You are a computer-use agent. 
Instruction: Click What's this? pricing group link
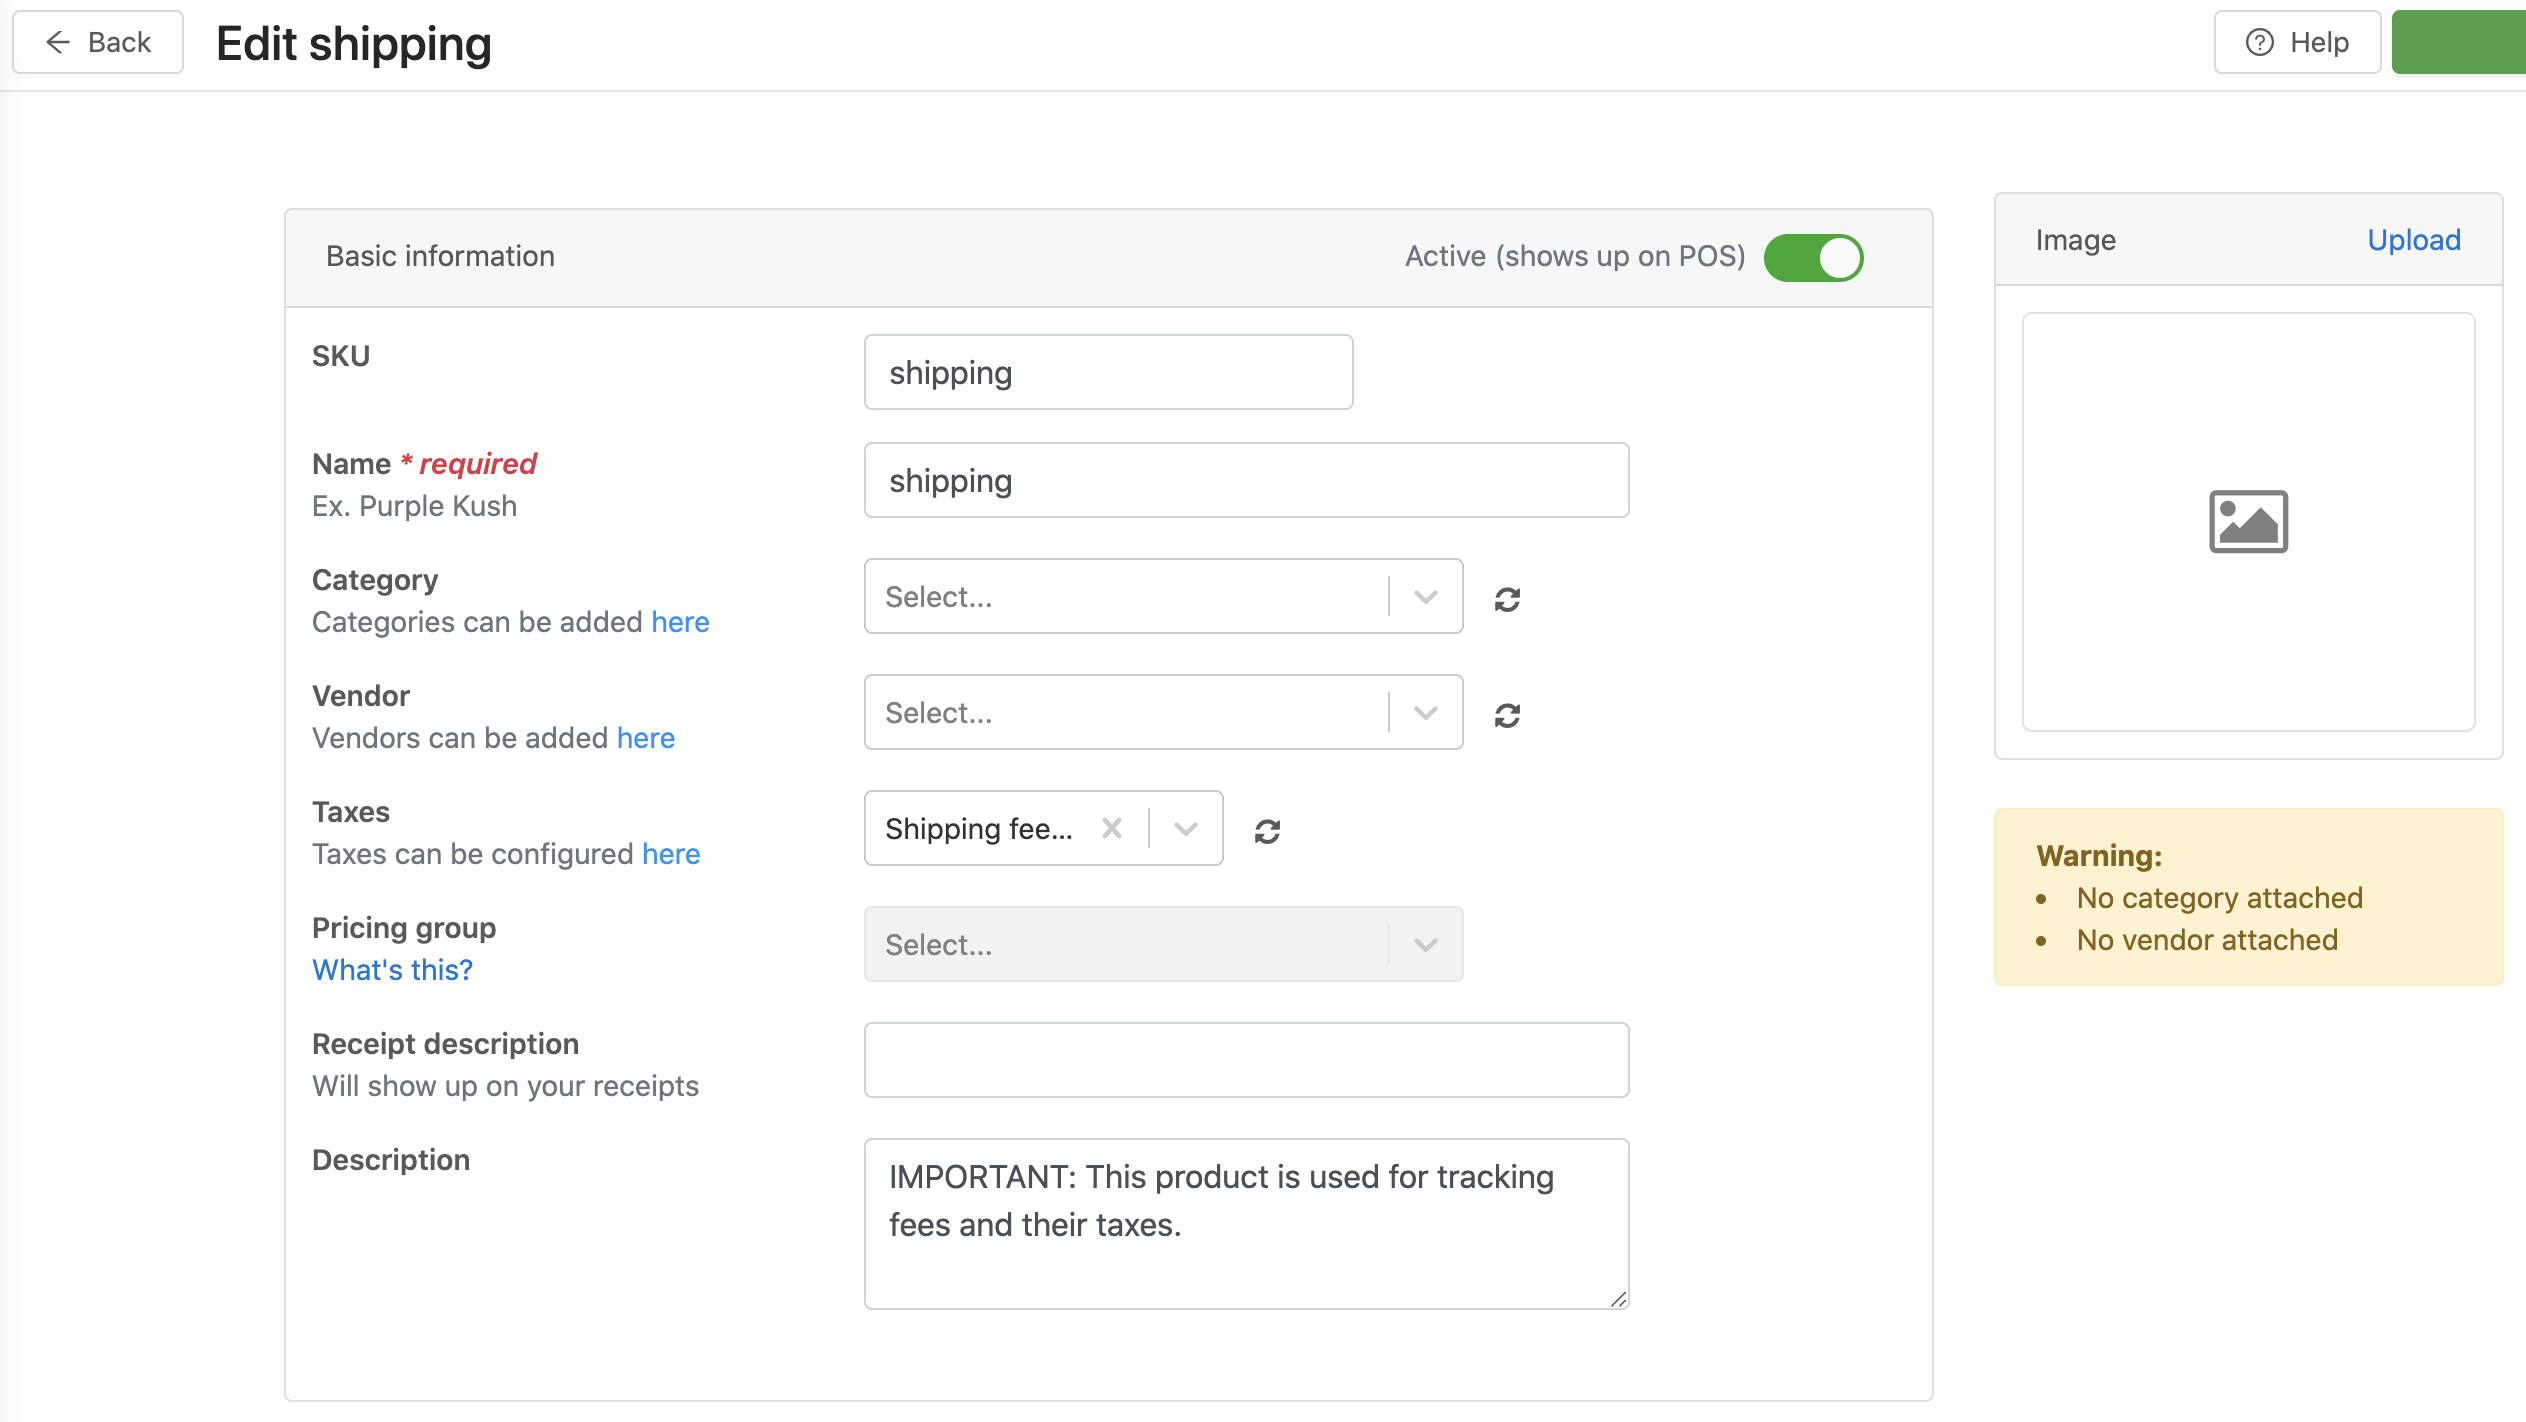[392, 970]
